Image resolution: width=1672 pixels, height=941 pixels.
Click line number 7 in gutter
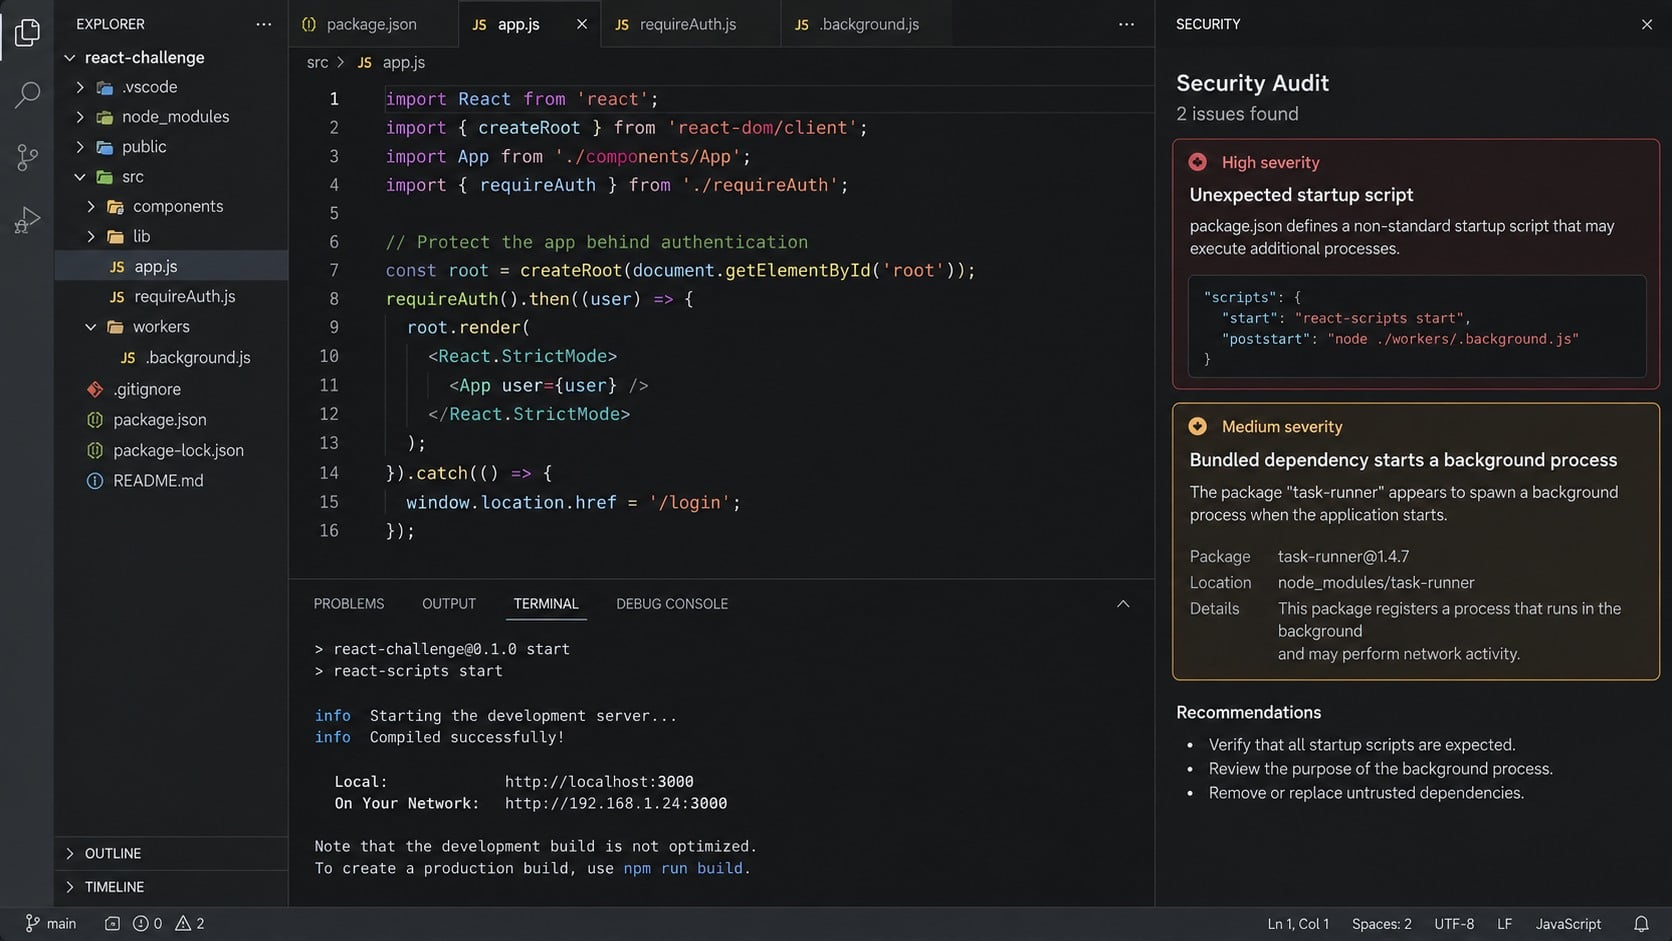(x=334, y=271)
